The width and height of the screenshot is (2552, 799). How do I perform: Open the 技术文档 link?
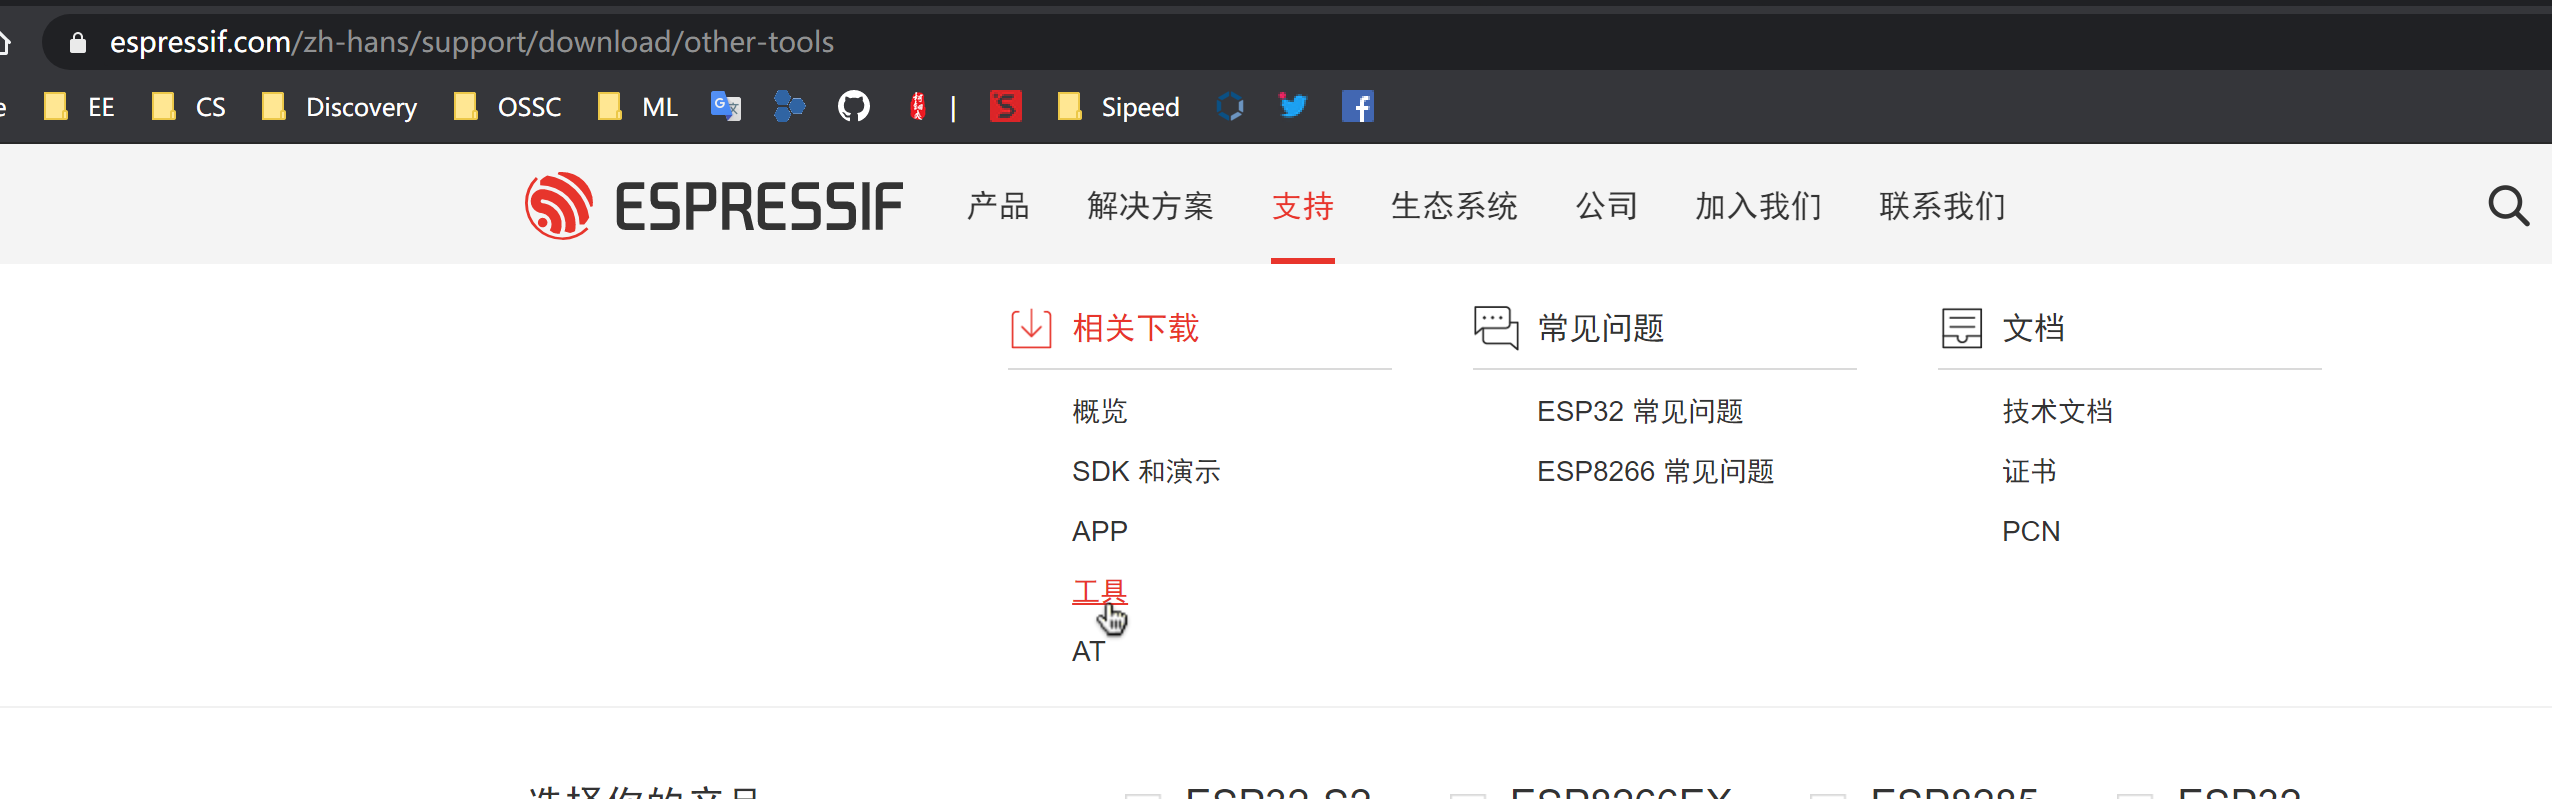pos(2057,411)
